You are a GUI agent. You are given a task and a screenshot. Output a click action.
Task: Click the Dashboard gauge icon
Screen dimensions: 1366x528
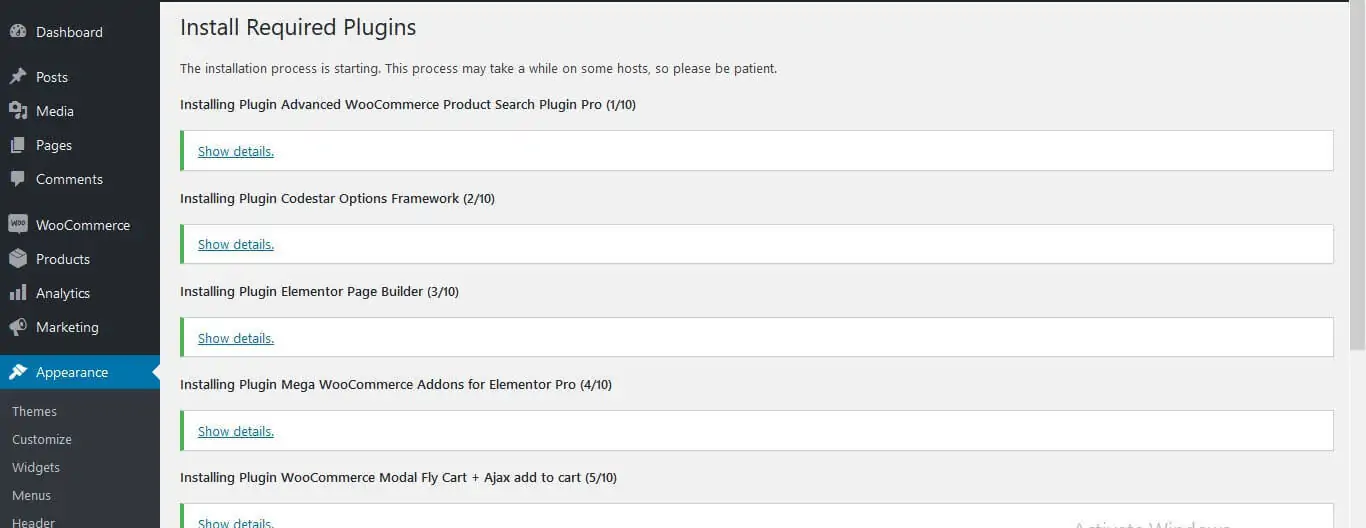(x=18, y=31)
